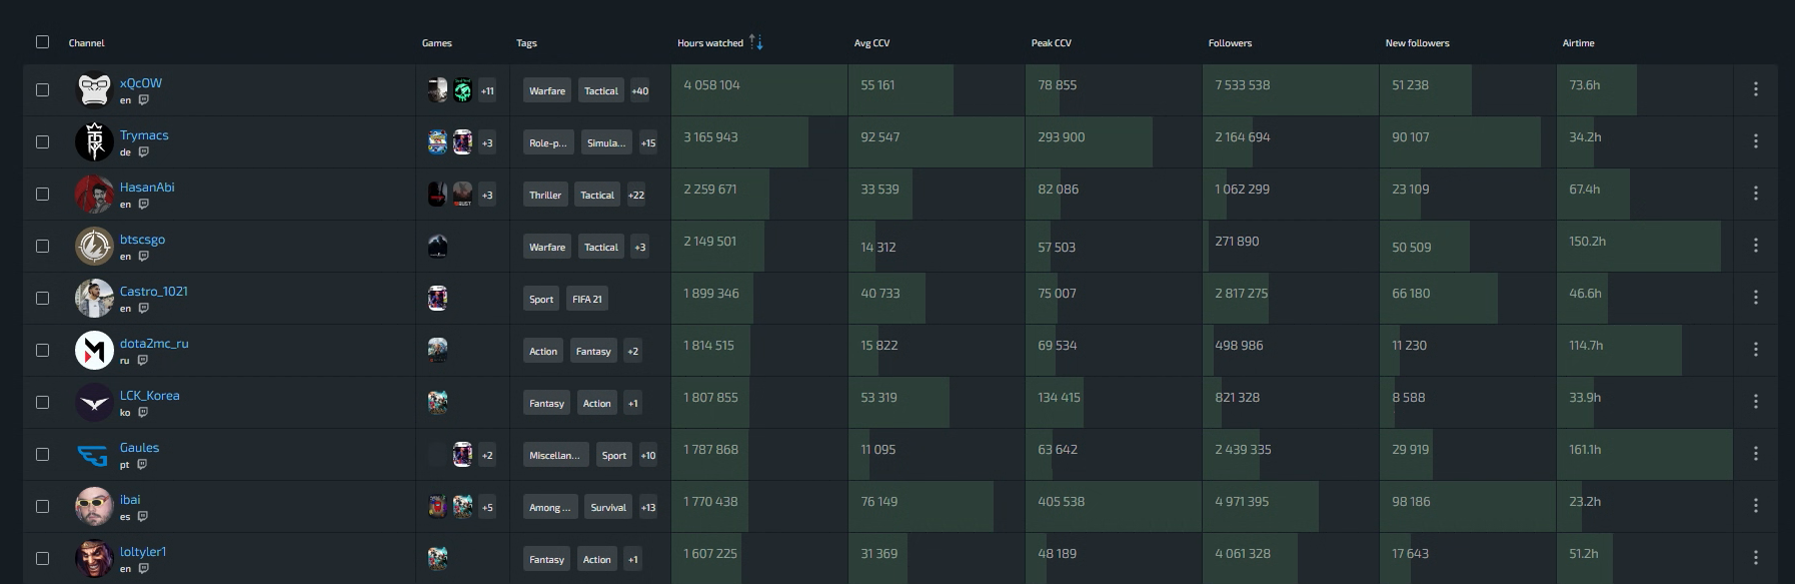Sort by the Airtime column header
Screen dimensions: 1795x584
(1578, 43)
